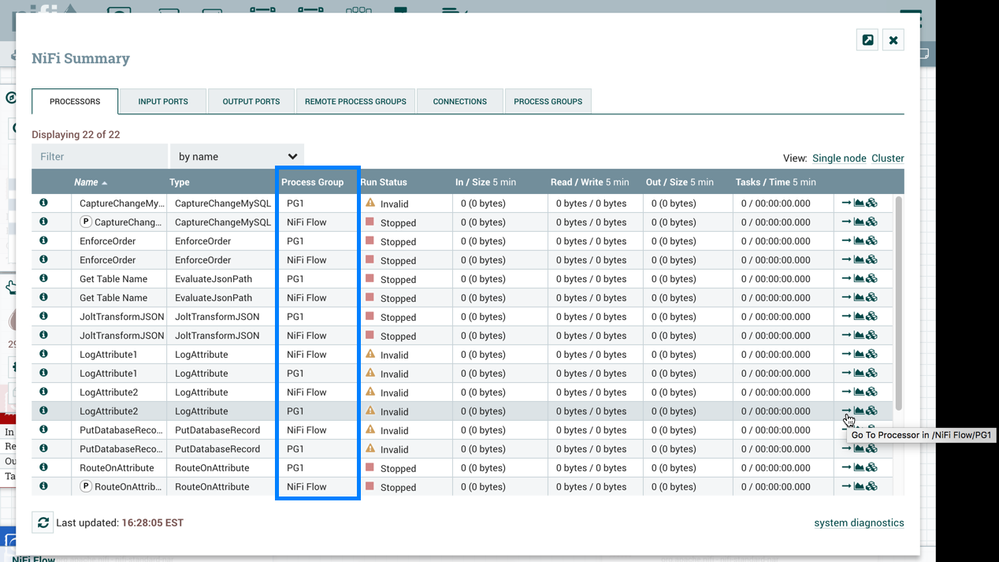Screen dimensions: 999x562
Task: Open the 'by name' filter type dropdown
Action: point(237,157)
